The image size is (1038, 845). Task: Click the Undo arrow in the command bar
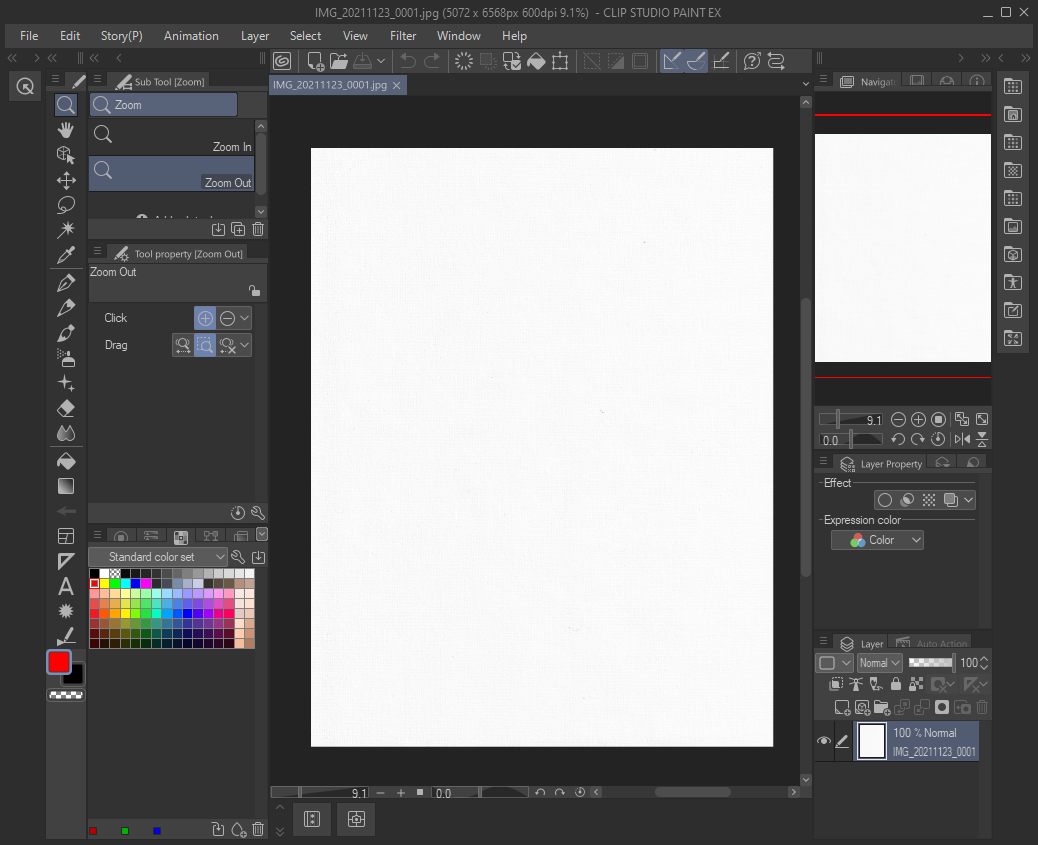pyautogui.click(x=408, y=61)
